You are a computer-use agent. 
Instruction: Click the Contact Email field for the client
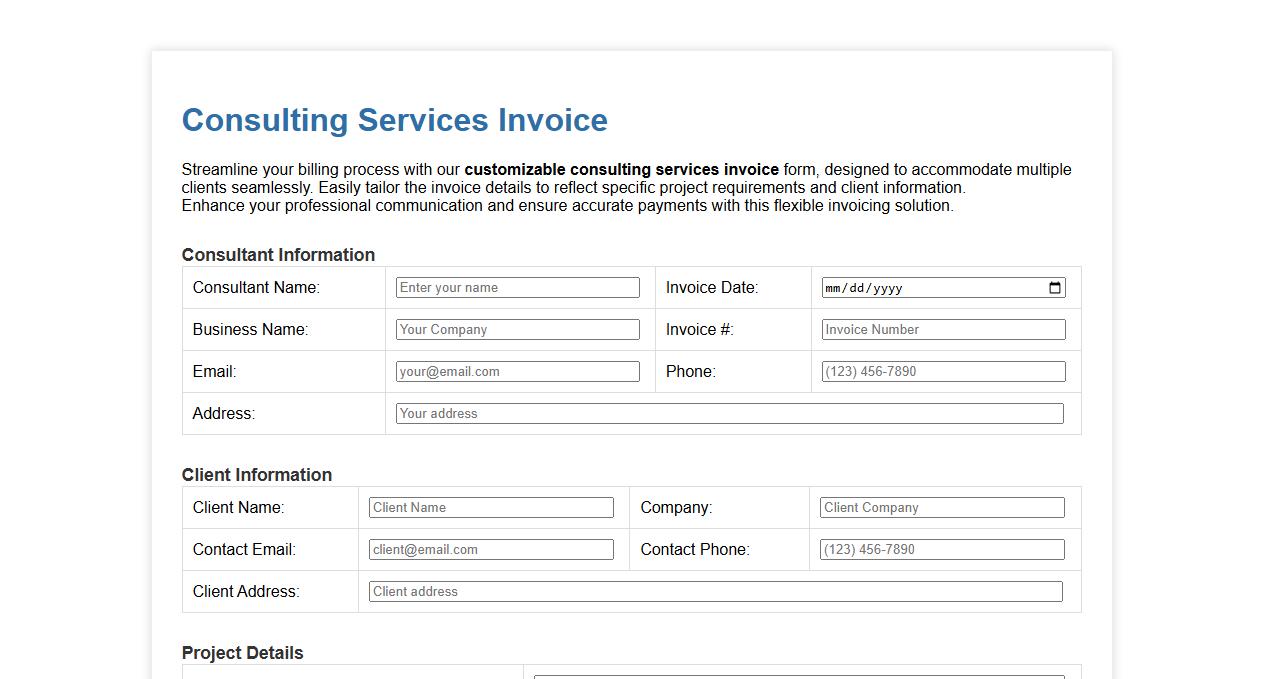point(490,549)
